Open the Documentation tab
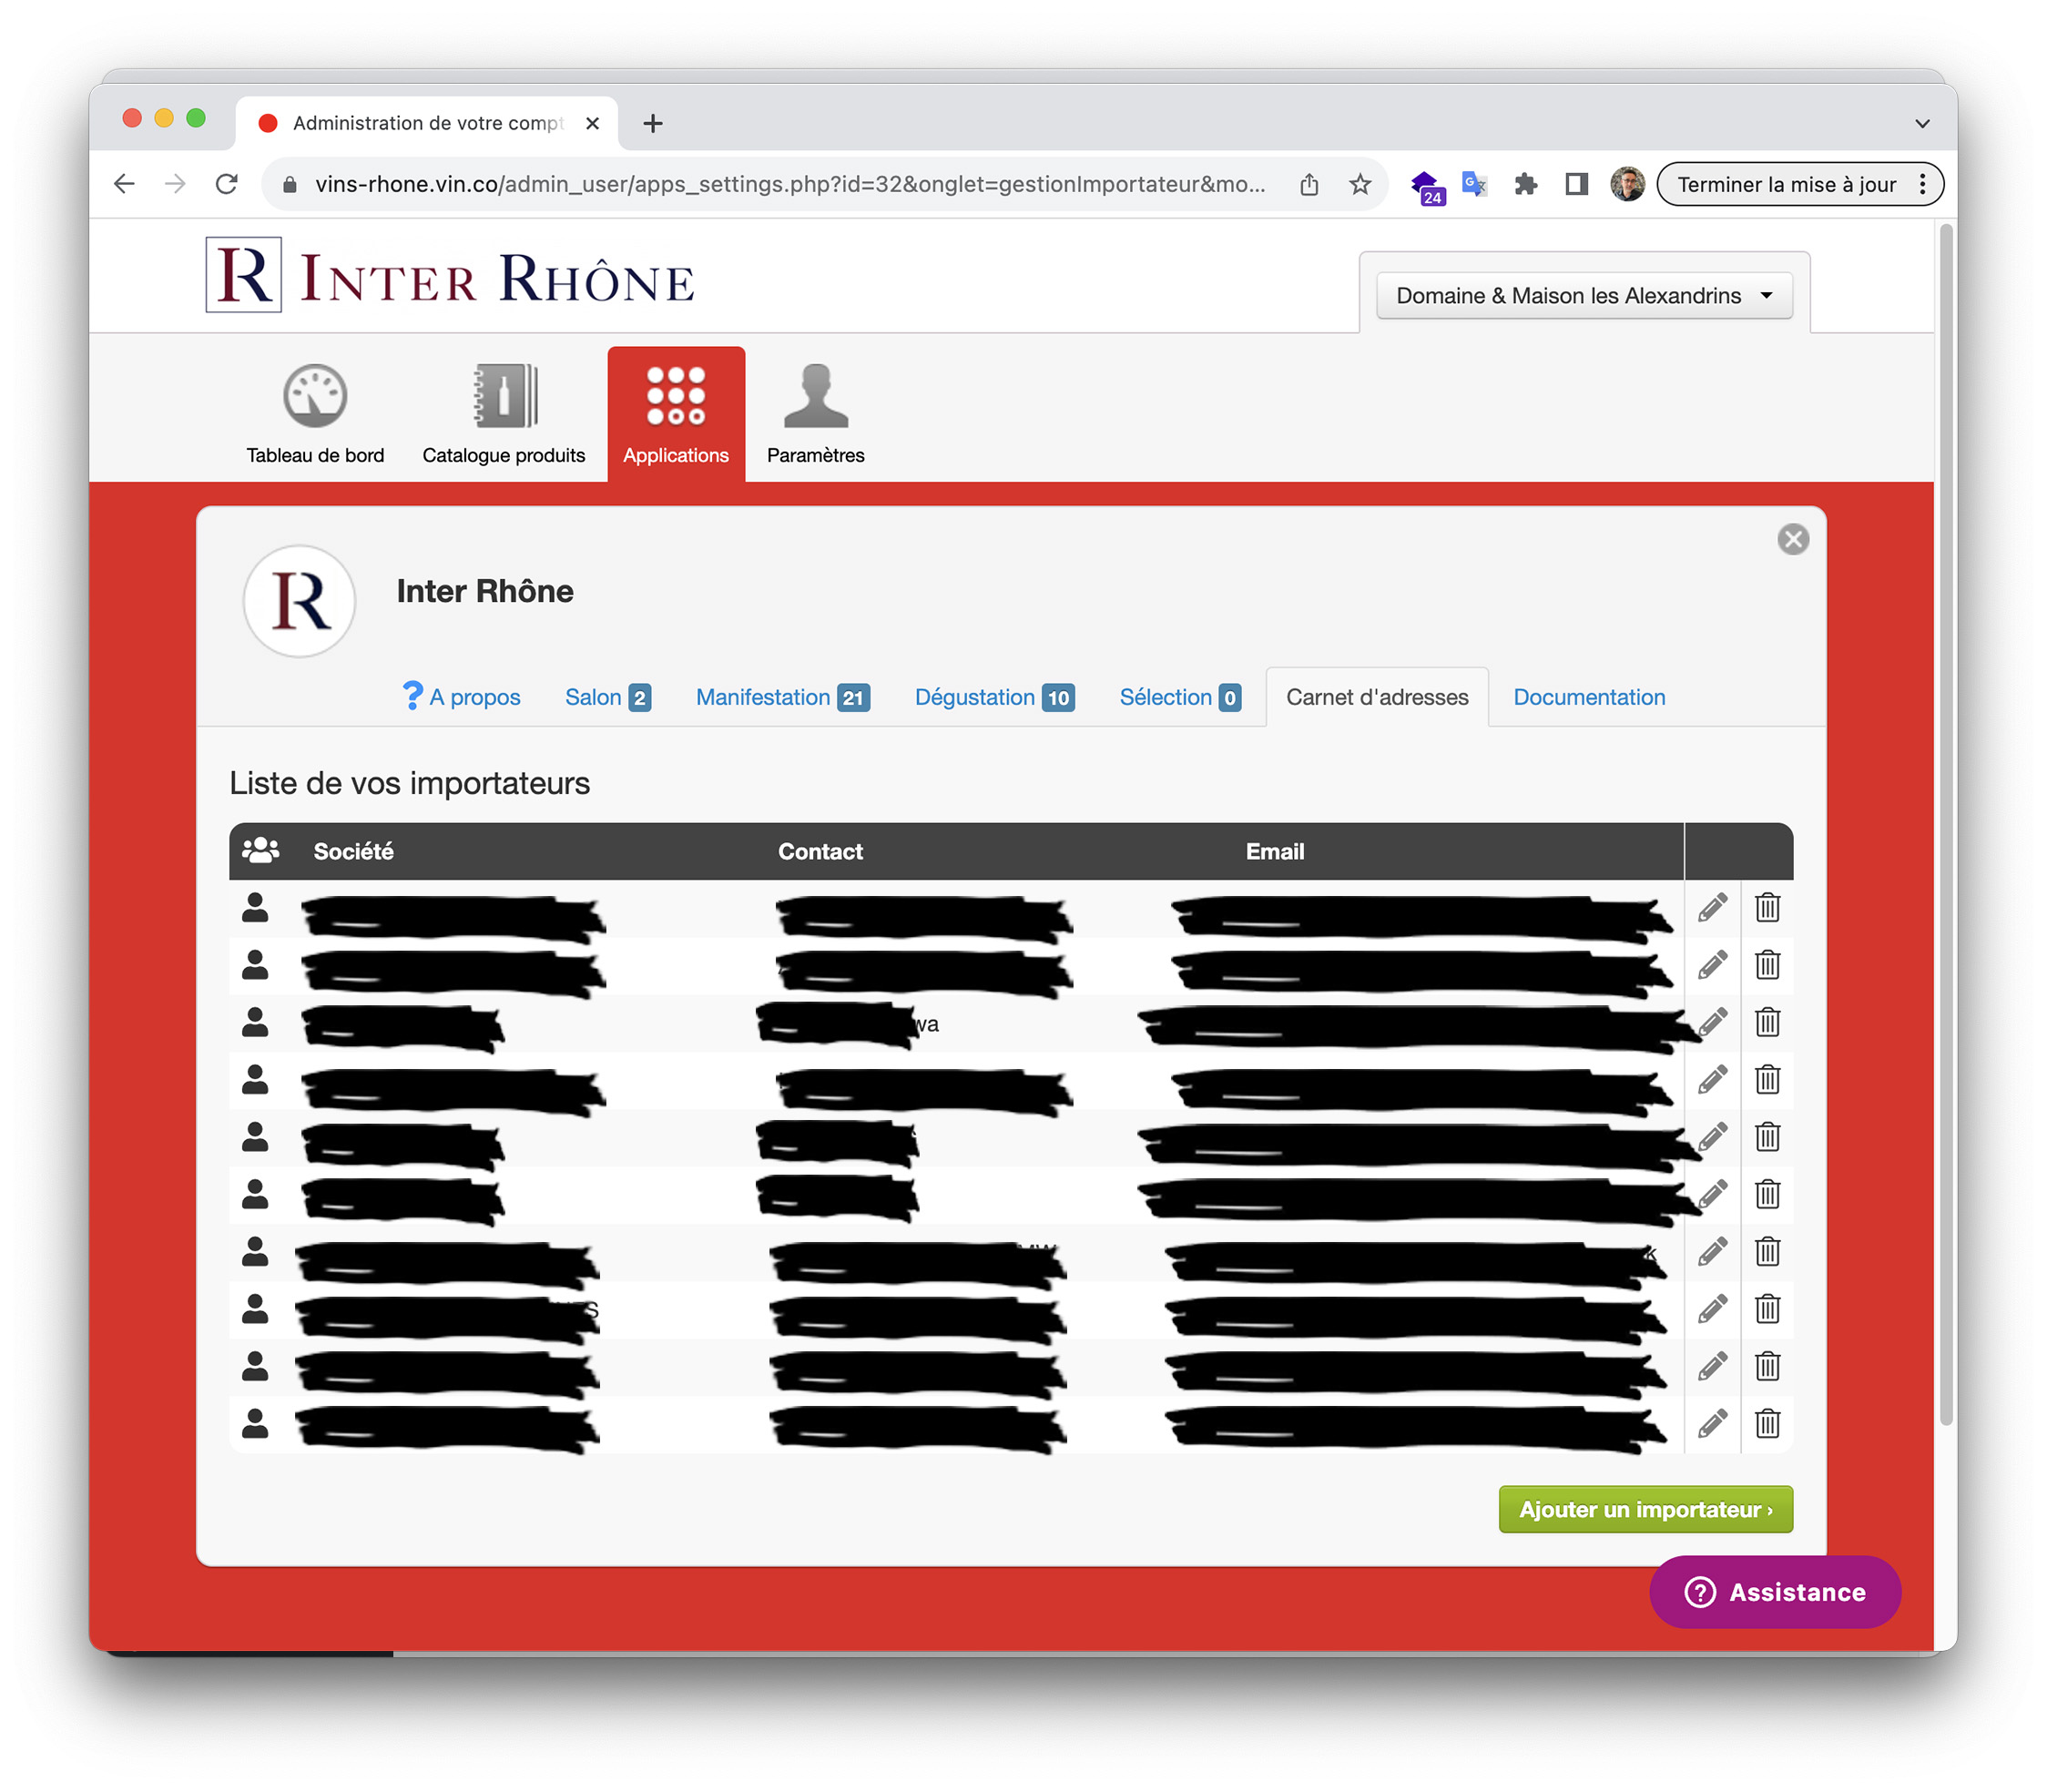The width and height of the screenshot is (2047, 1792). click(1588, 697)
